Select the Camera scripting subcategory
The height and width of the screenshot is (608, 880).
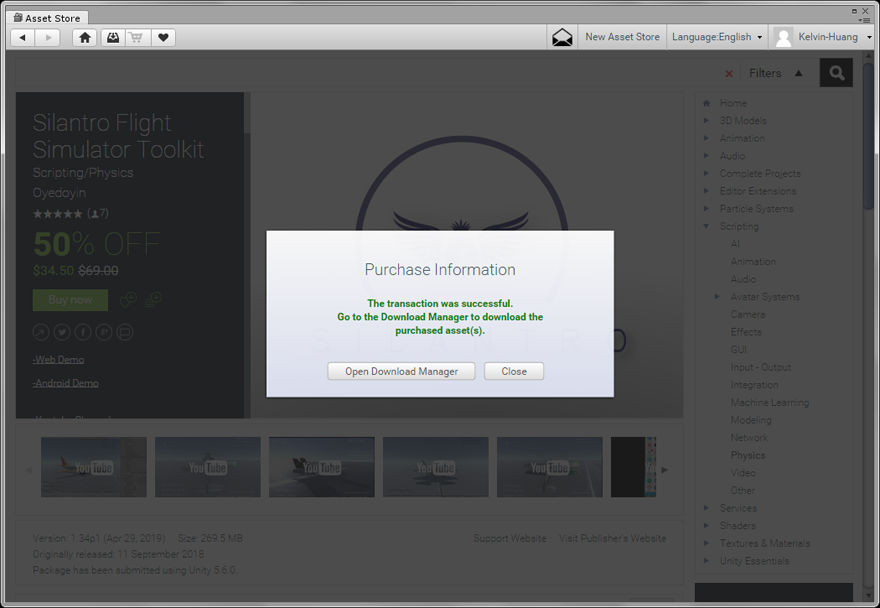[748, 314]
